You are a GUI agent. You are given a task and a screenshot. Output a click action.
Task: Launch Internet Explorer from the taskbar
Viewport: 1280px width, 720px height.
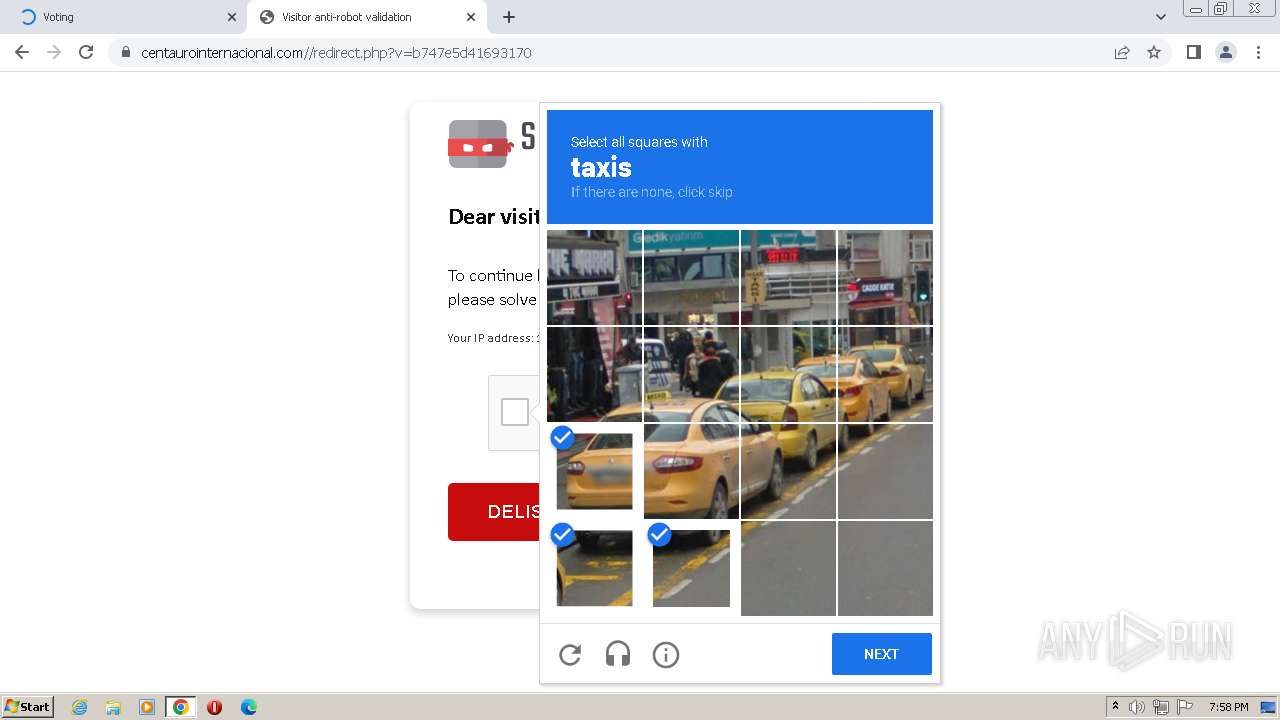[x=80, y=707]
